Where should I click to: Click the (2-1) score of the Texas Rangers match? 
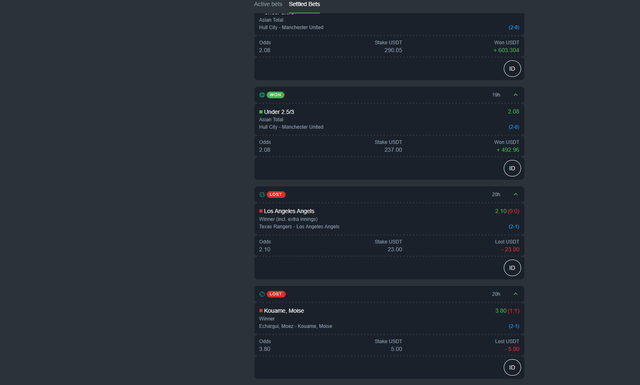(514, 227)
